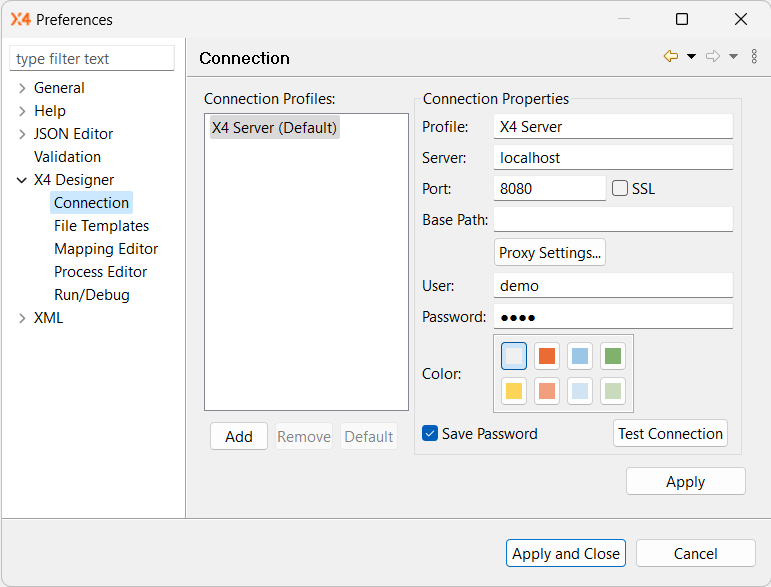Select the green color swatch
Viewport: 771px width, 587px height.
(x=613, y=356)
